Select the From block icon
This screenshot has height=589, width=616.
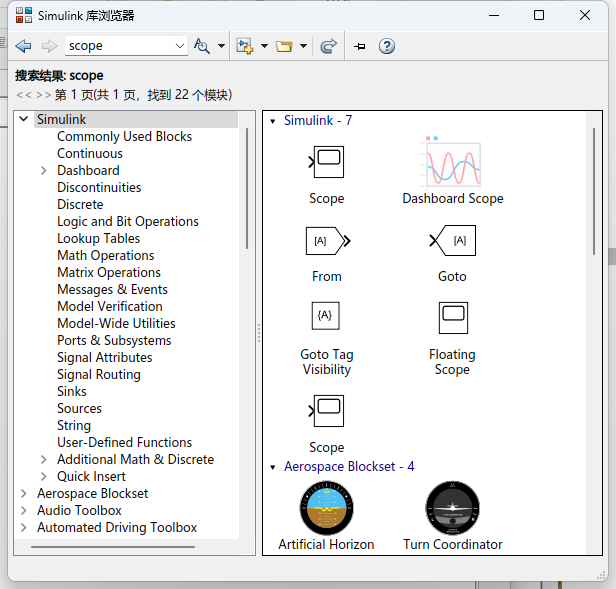(x=328, y=241)
